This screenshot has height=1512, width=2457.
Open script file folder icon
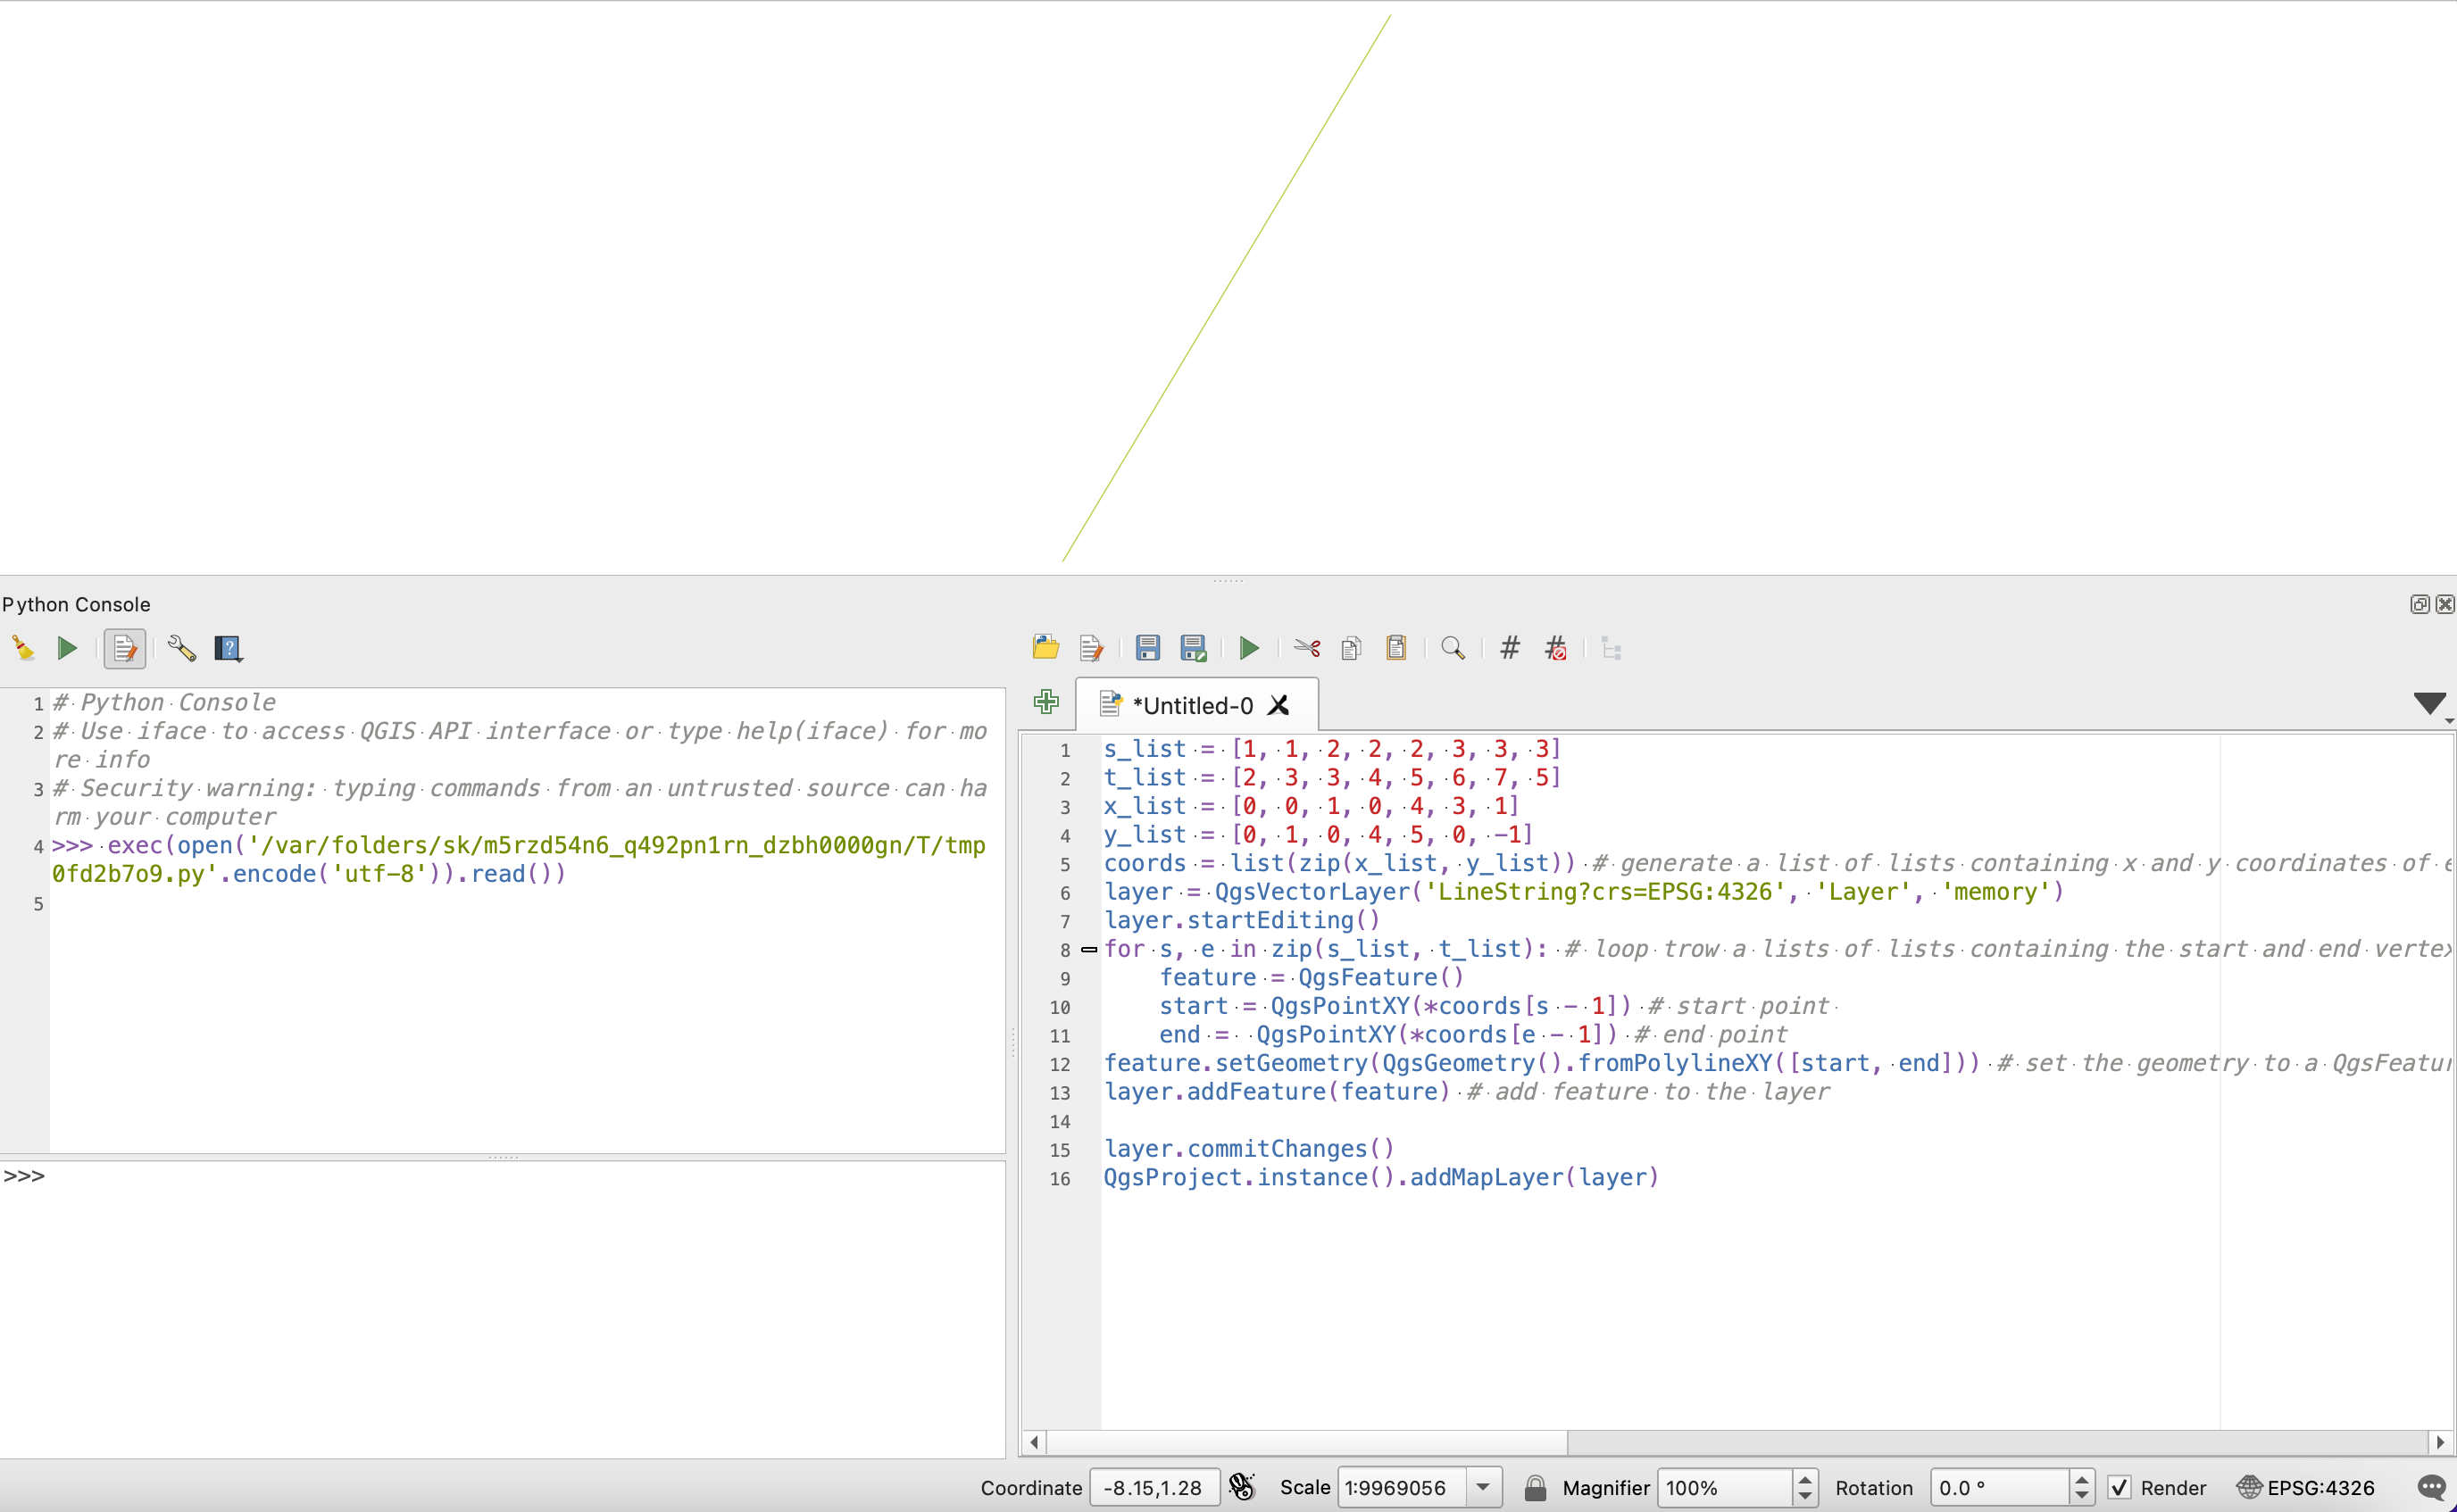pos(1045,648)
